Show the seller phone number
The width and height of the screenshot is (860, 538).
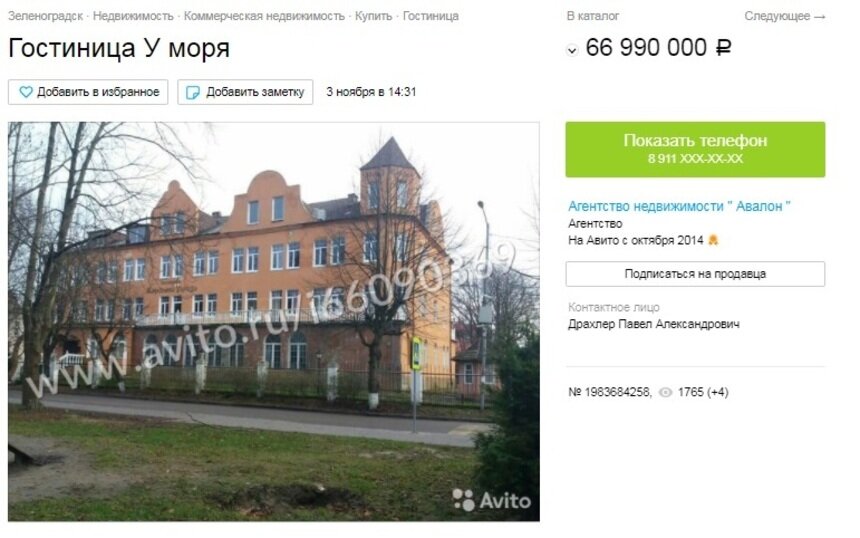(695, 149)
